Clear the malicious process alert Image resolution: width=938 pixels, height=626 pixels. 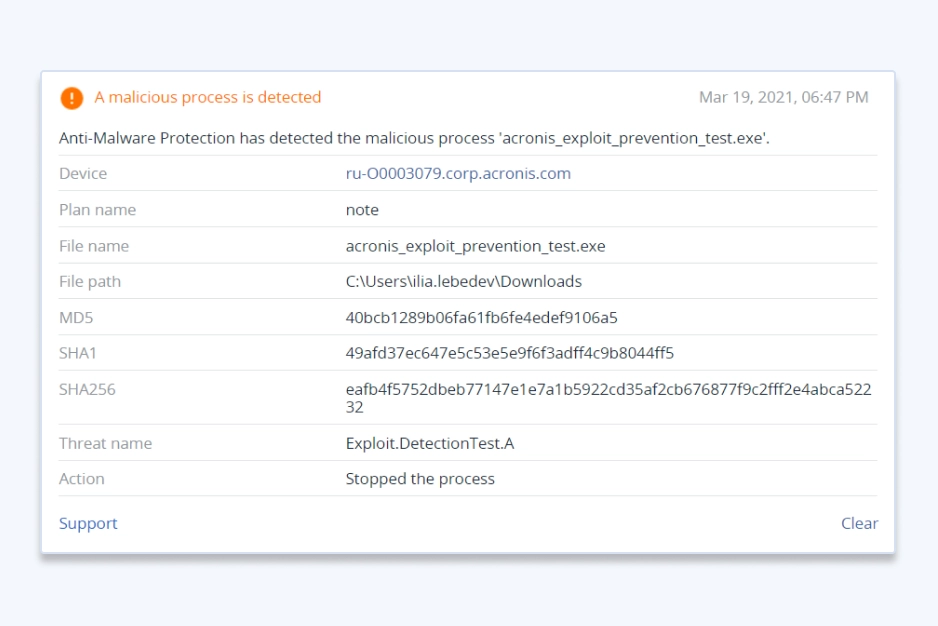click(859, 523)
